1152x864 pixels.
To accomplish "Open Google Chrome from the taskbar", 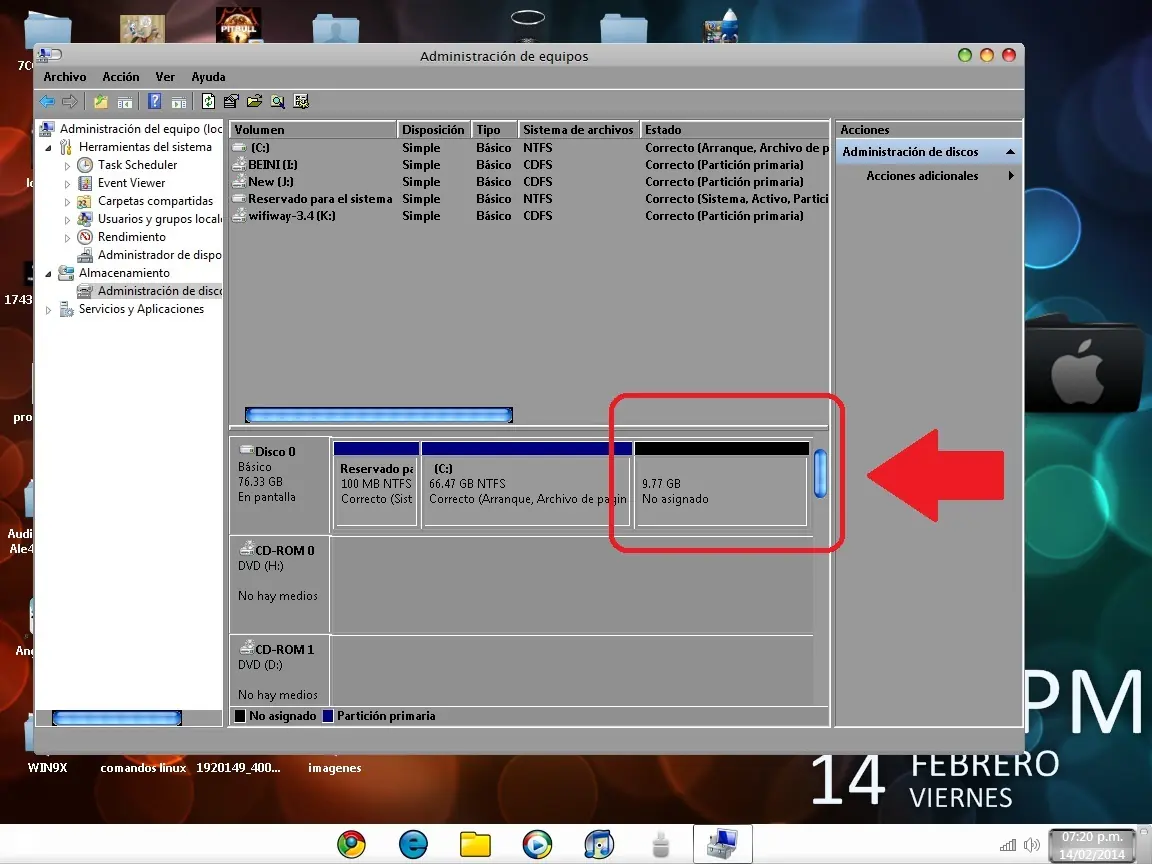I will (x=351, y=844).
